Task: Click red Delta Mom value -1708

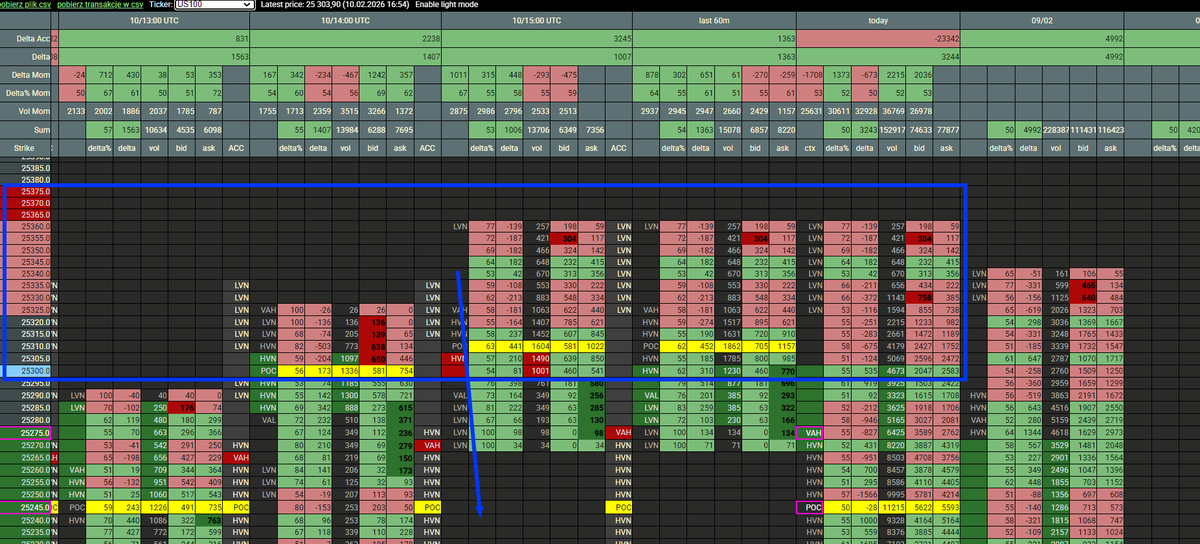Action: [812, 74]
